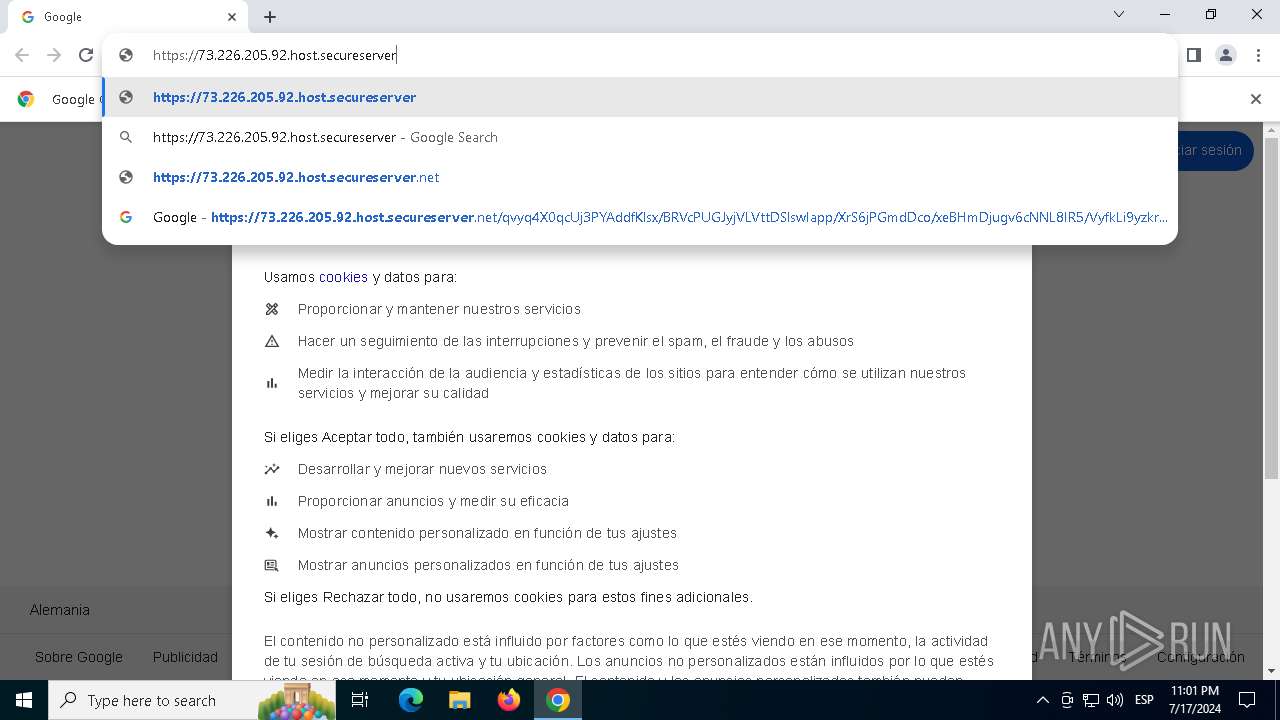Select the Google tab

pyautogui.click(x=127, y=17)
